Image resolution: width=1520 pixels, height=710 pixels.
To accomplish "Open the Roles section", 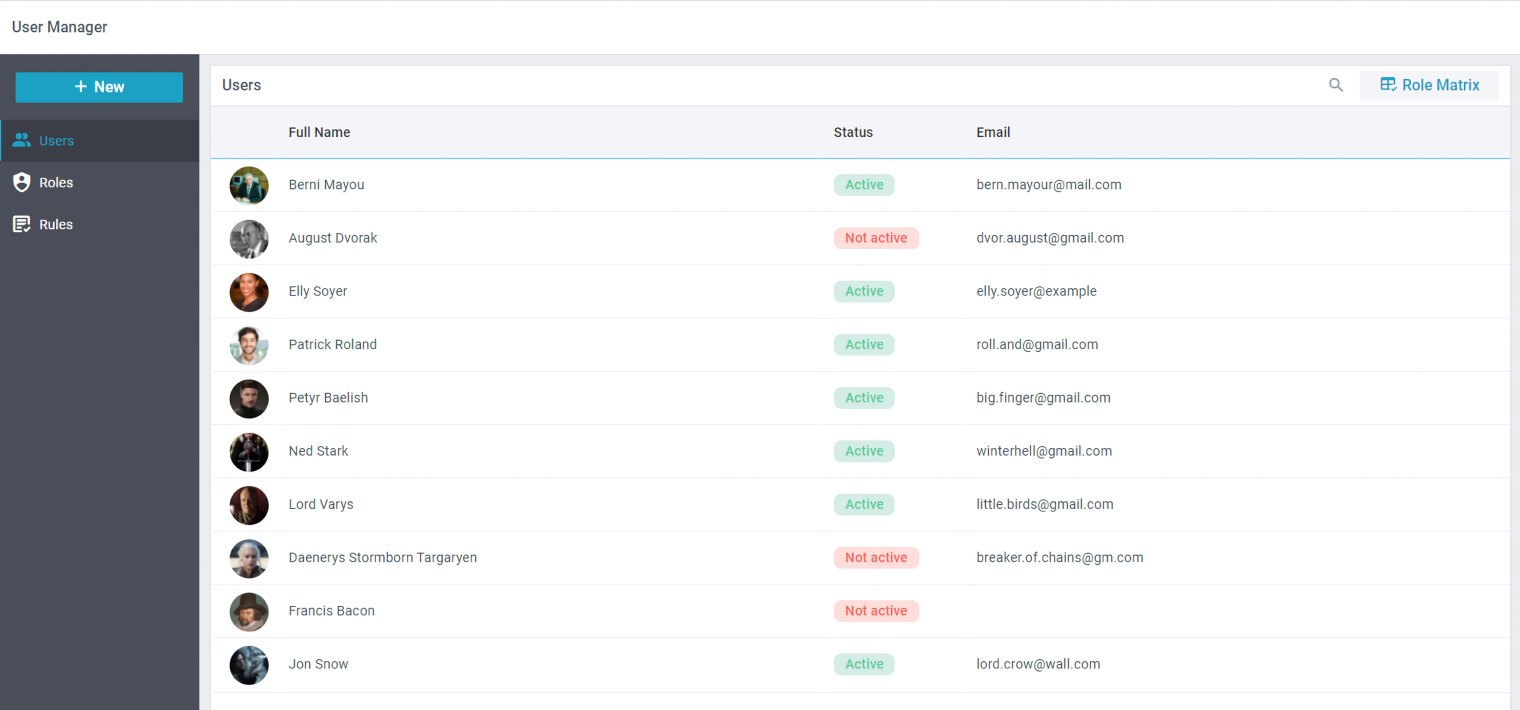I will point(56,183).
